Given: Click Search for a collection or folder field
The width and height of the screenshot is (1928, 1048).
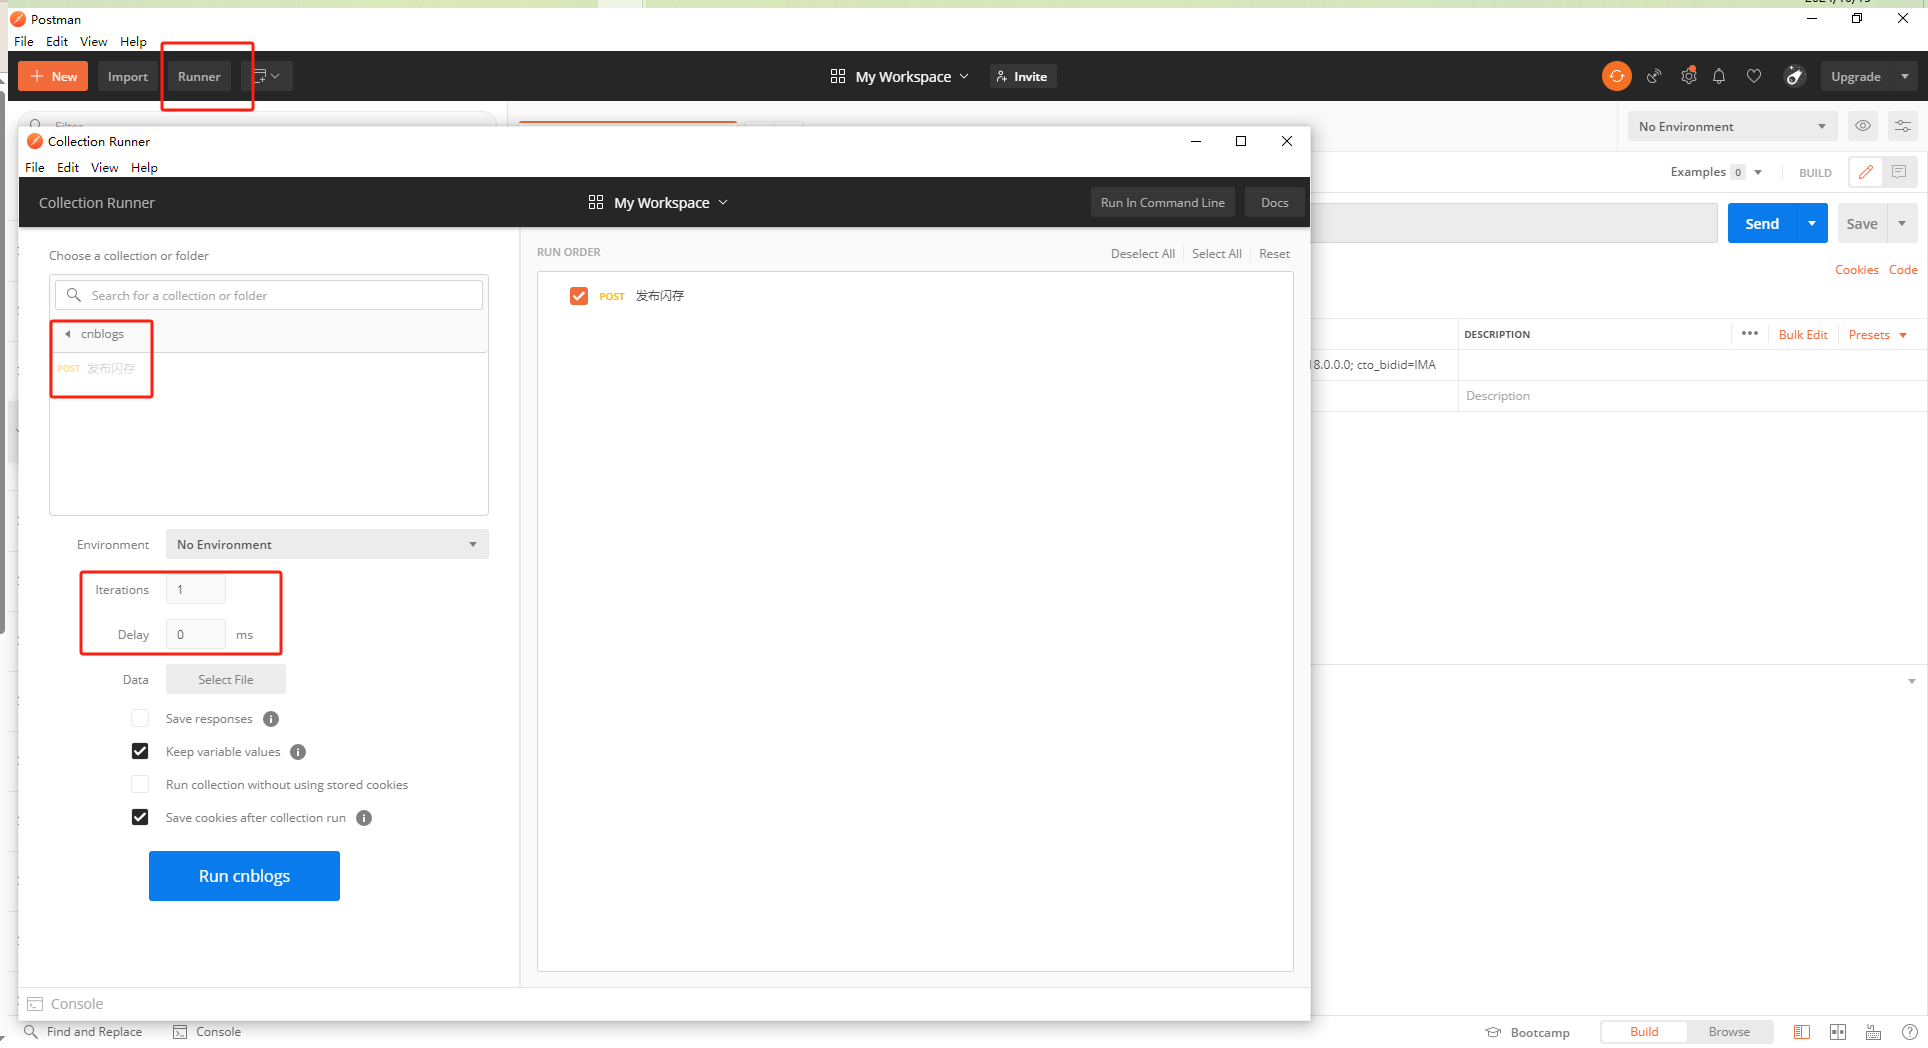Looking at the screenshot, I should click(269, 295).
